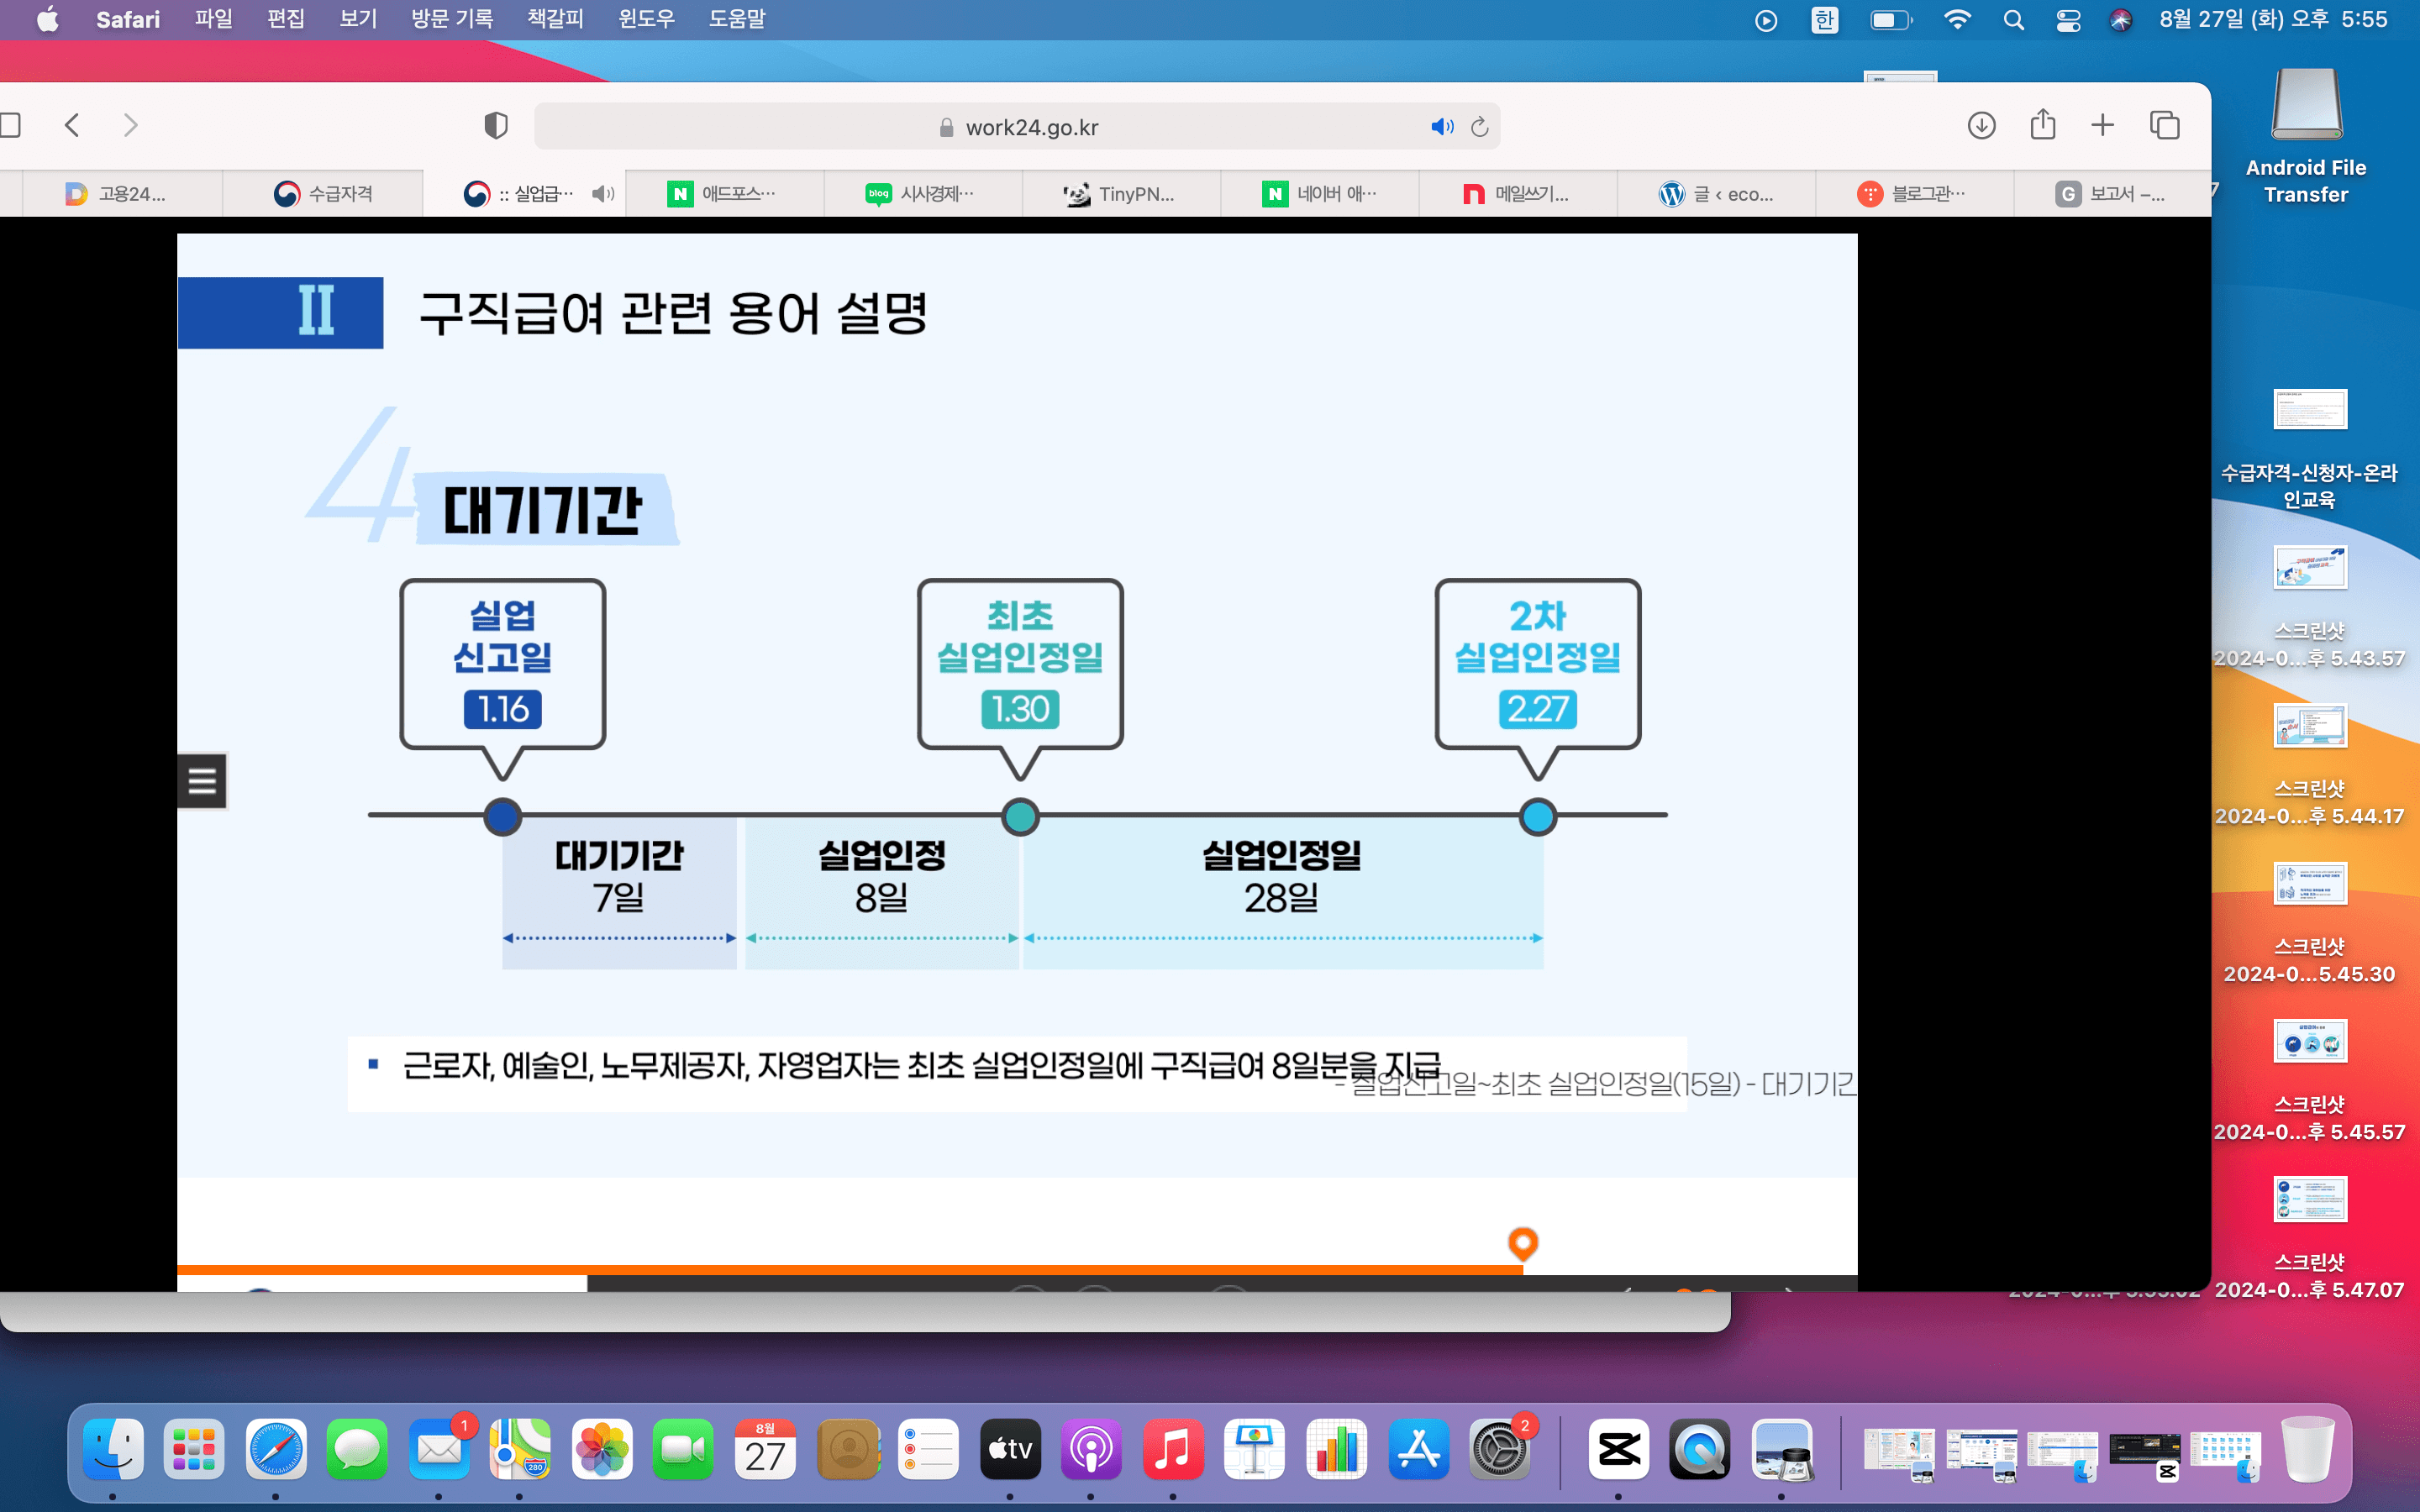Mute audio via address bar speaker icon

(1441, 127)
